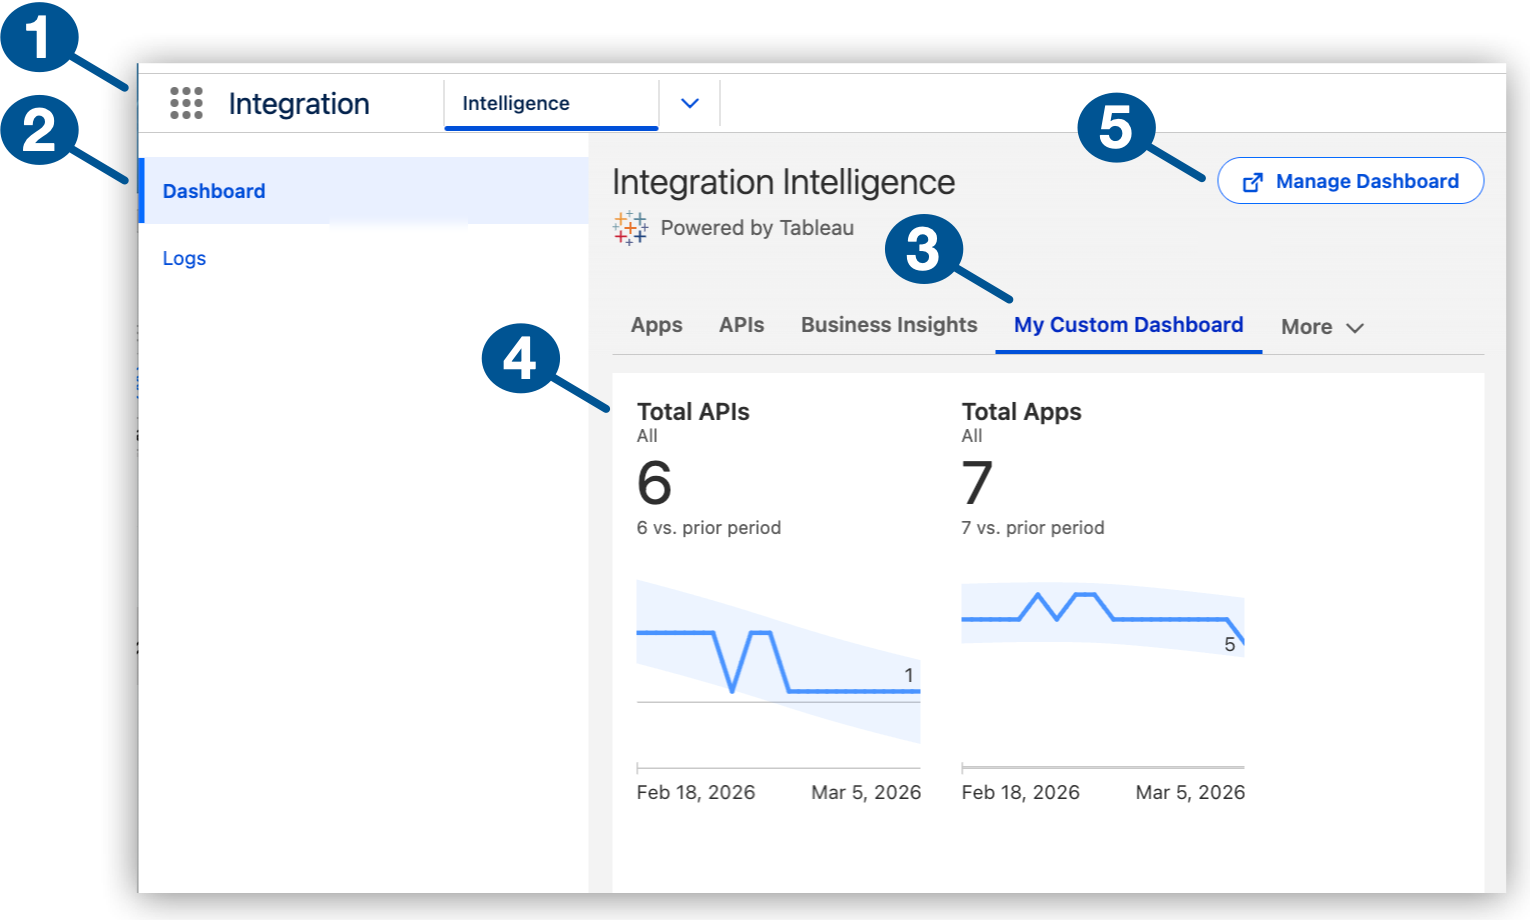1530x920 pixels.
Task: Open Logs from the left sidebar
Action: coord(184,258)
